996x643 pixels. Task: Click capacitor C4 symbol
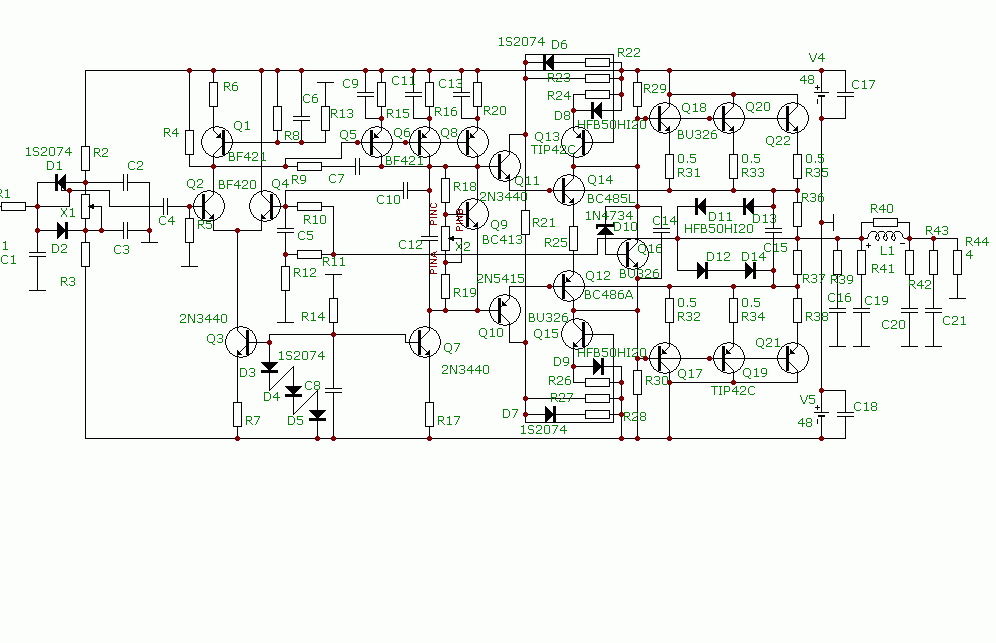[x=166, y=206]
